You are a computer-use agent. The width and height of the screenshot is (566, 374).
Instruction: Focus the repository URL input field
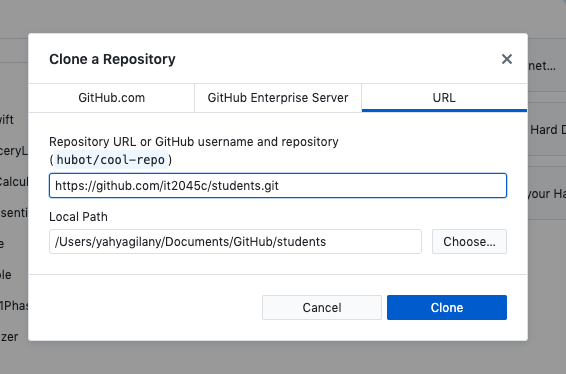pyautogui.click(x=278, y=186)
